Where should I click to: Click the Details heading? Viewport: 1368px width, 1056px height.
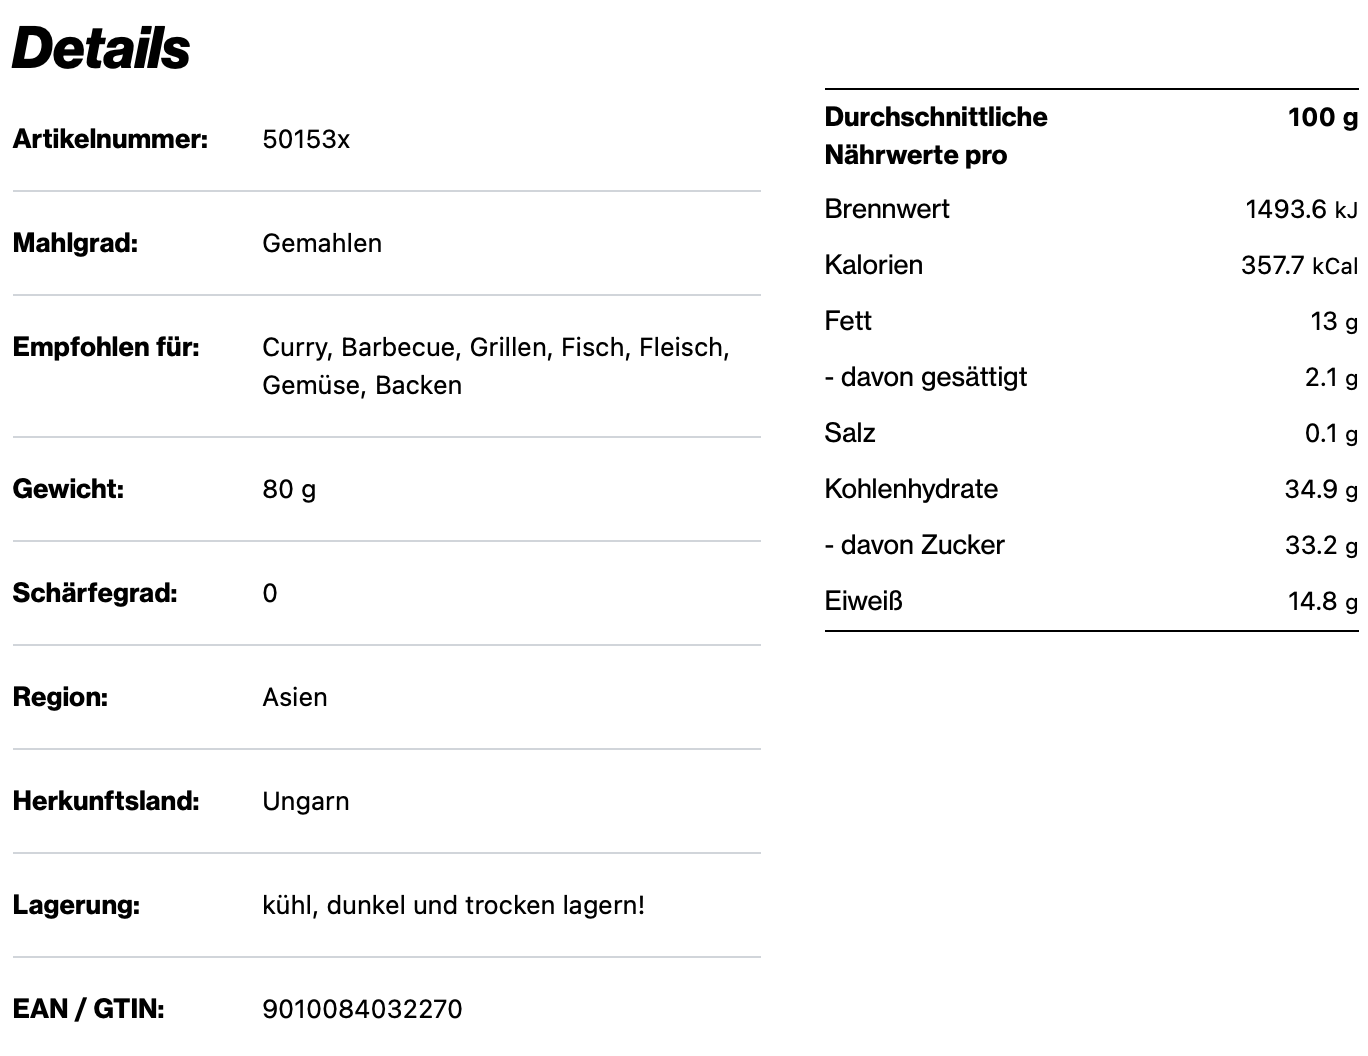click(x=101, y=48)
